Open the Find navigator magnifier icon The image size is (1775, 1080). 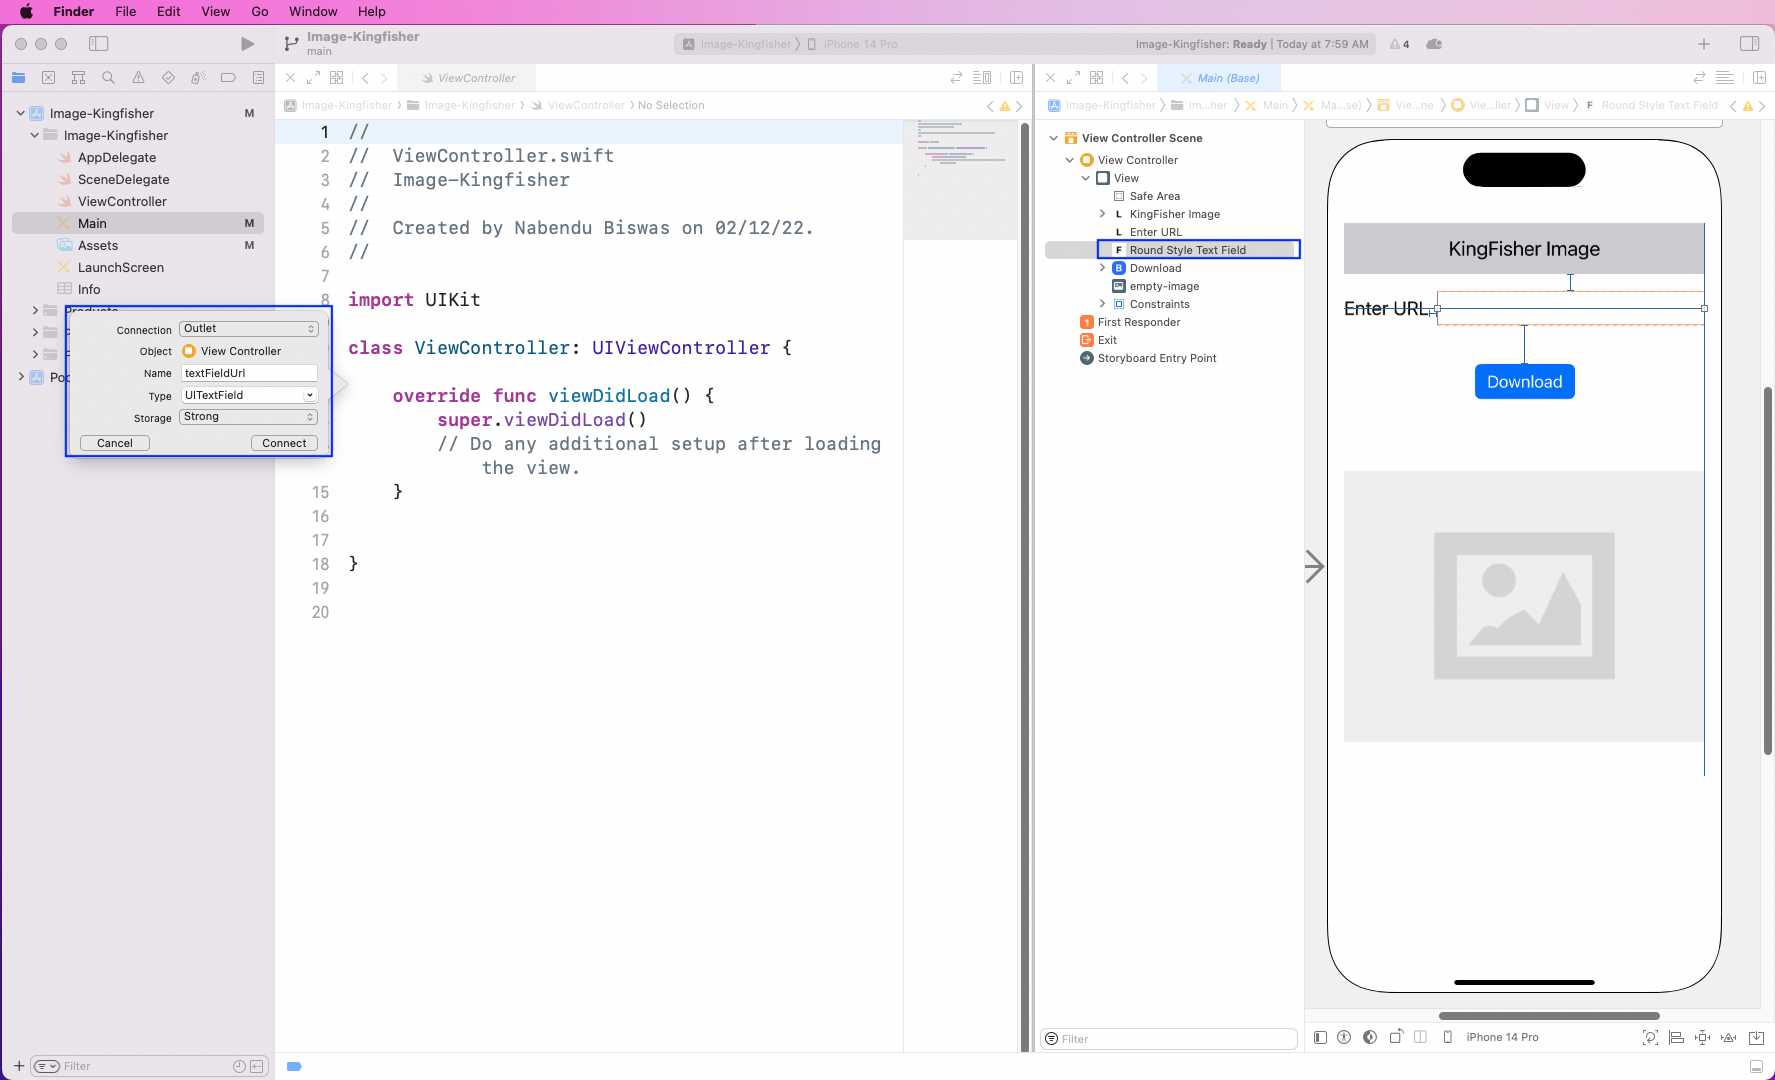tap(108, 78)
